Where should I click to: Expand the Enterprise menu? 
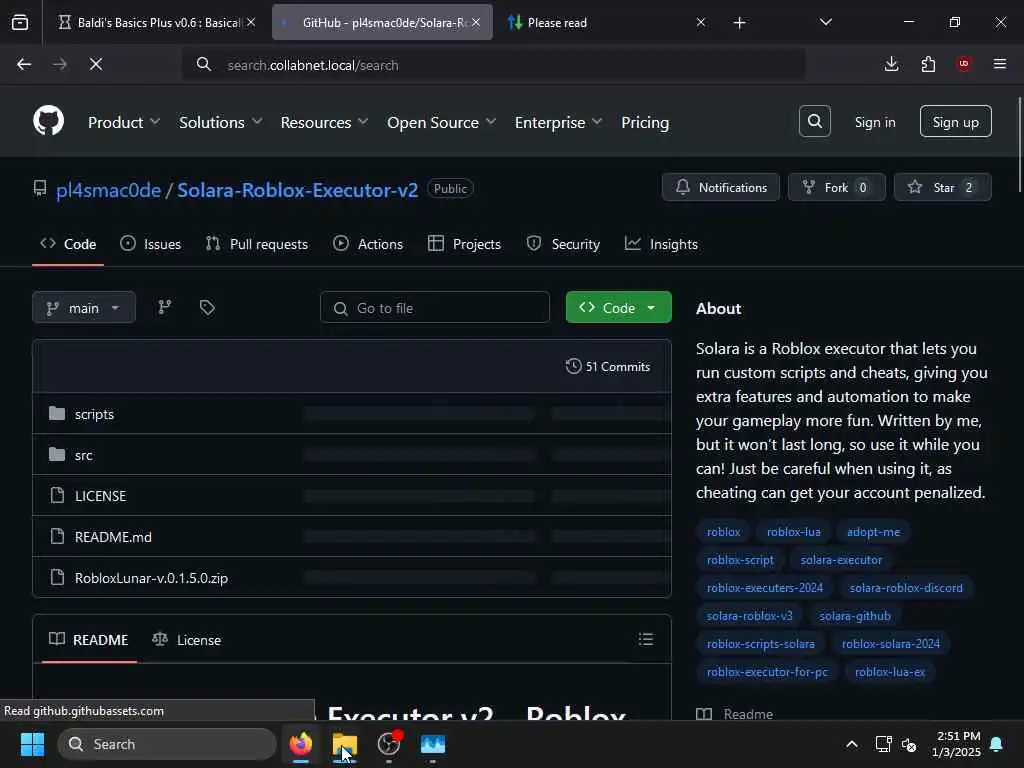pos(558,122)
